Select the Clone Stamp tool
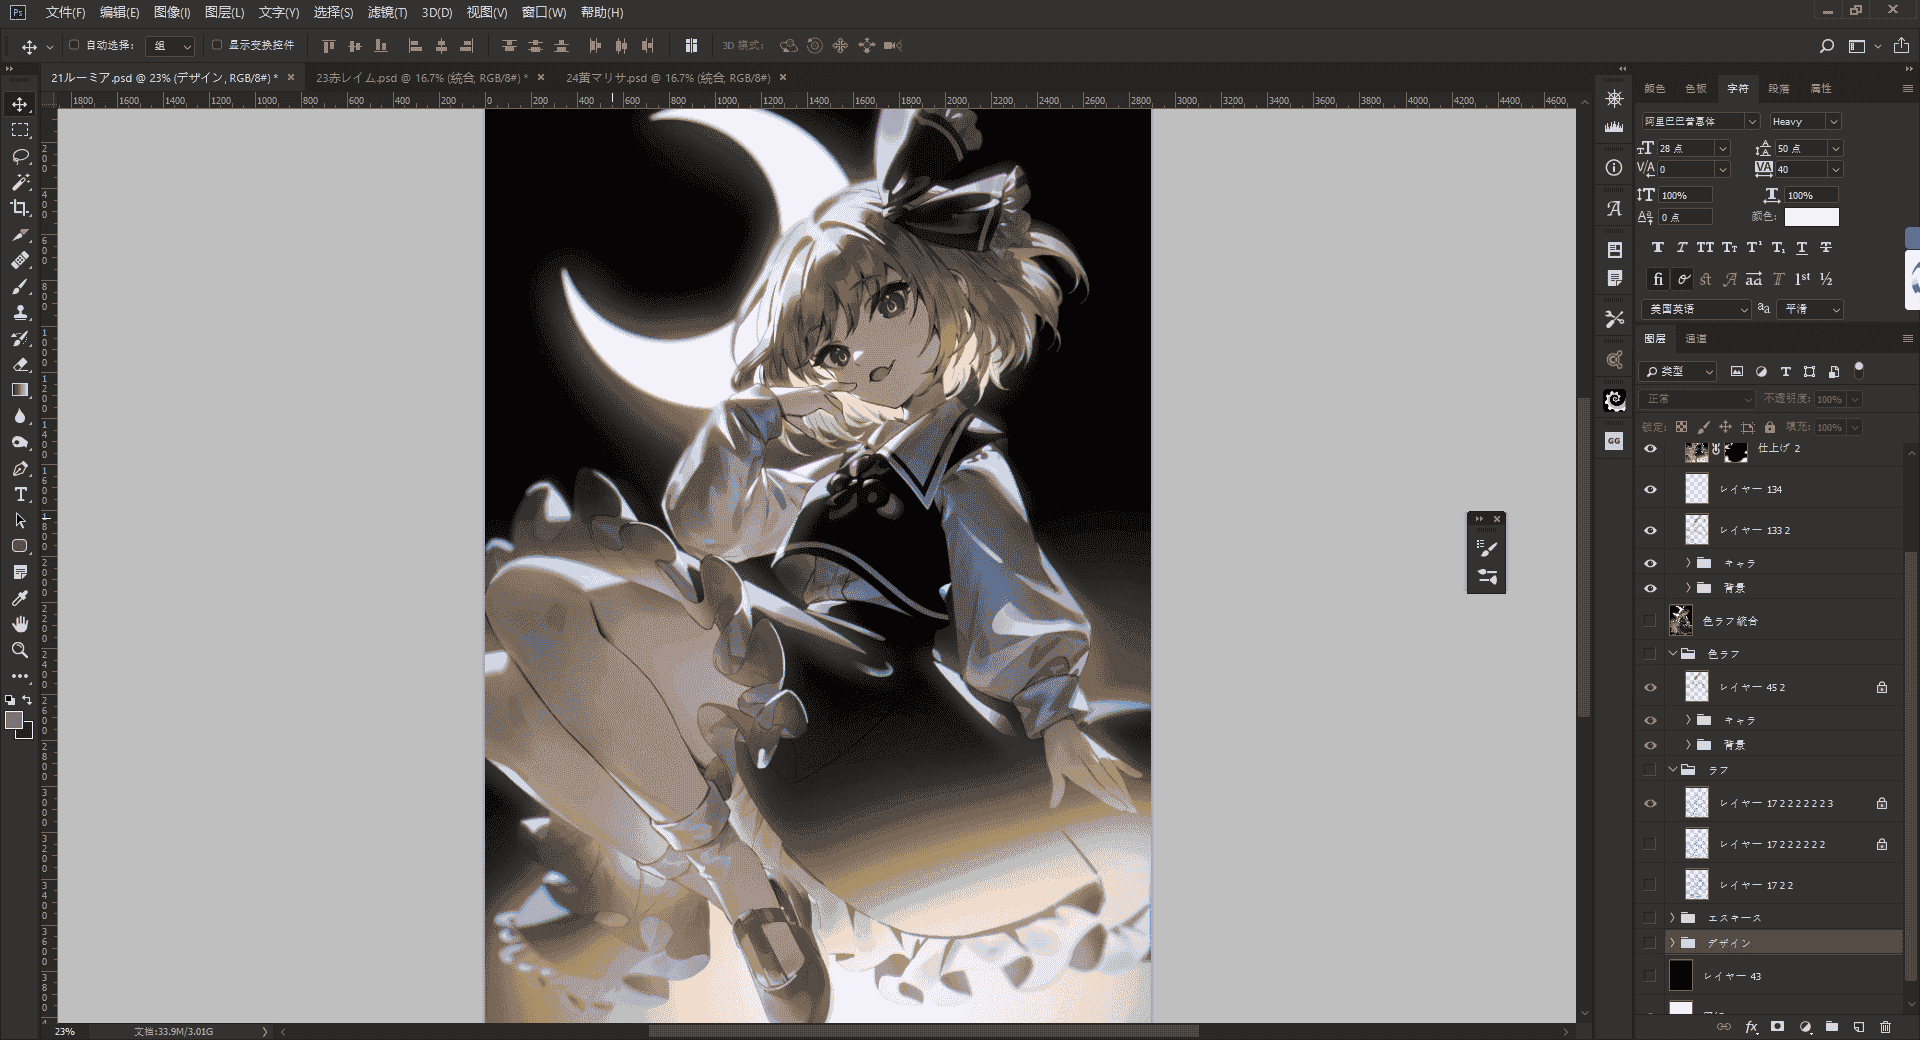 (x=20, y=312)
